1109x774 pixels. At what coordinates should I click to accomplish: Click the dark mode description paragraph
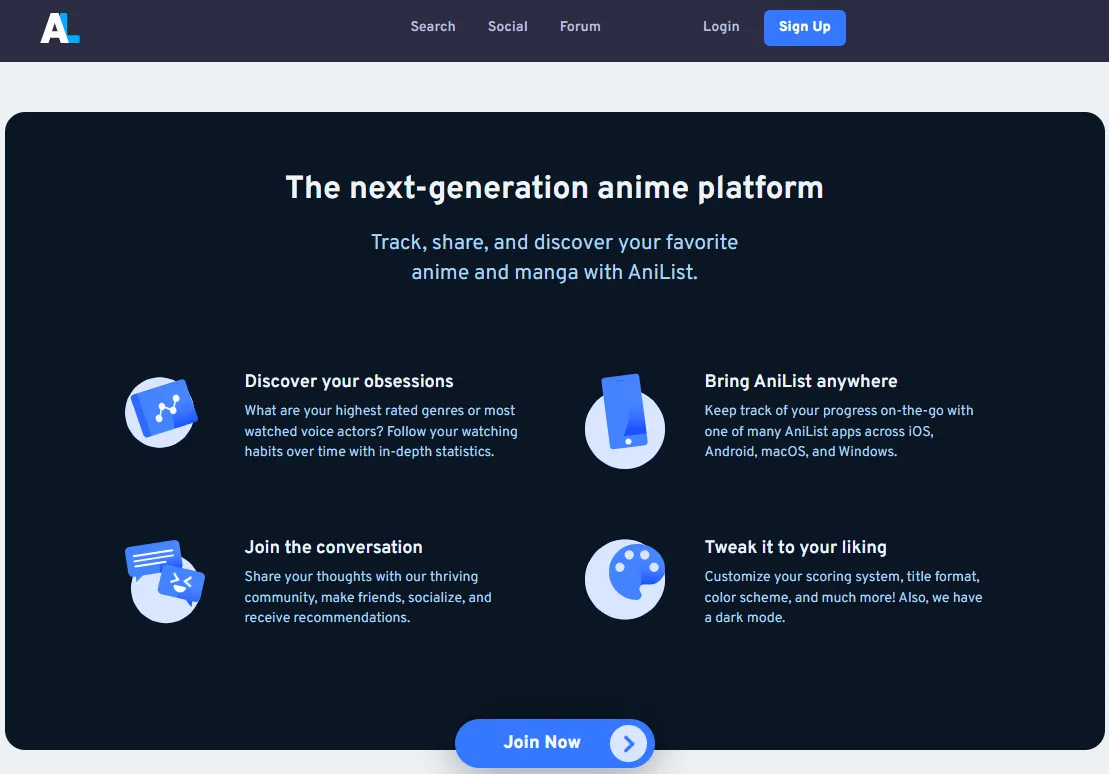click(x=843, y=597)
